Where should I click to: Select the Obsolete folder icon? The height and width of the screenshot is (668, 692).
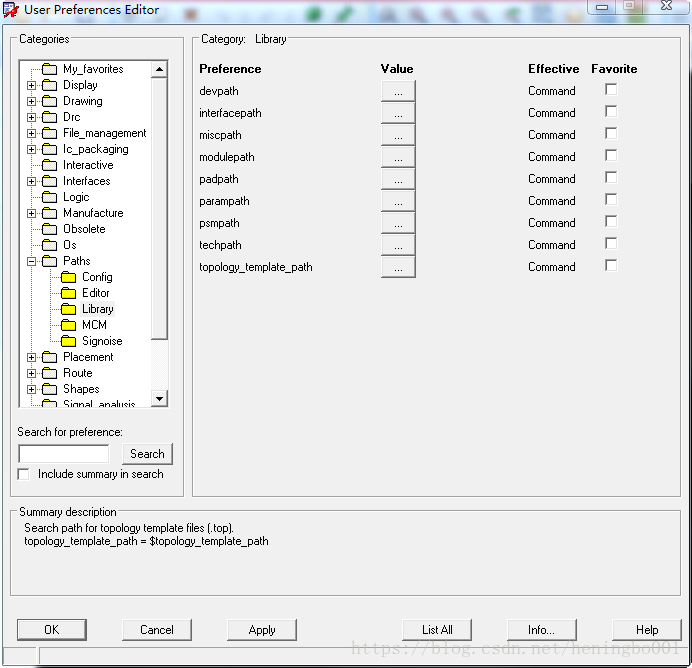click(x=49, y=229)
